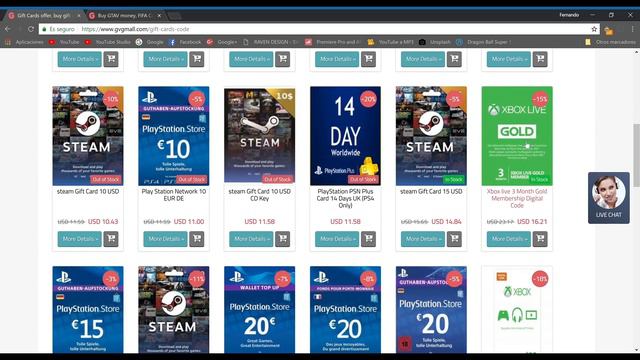The width and height of the screenshot is (640, 360).
Task: Open the Live Chat widget
Action: click(x=609, y=198)
